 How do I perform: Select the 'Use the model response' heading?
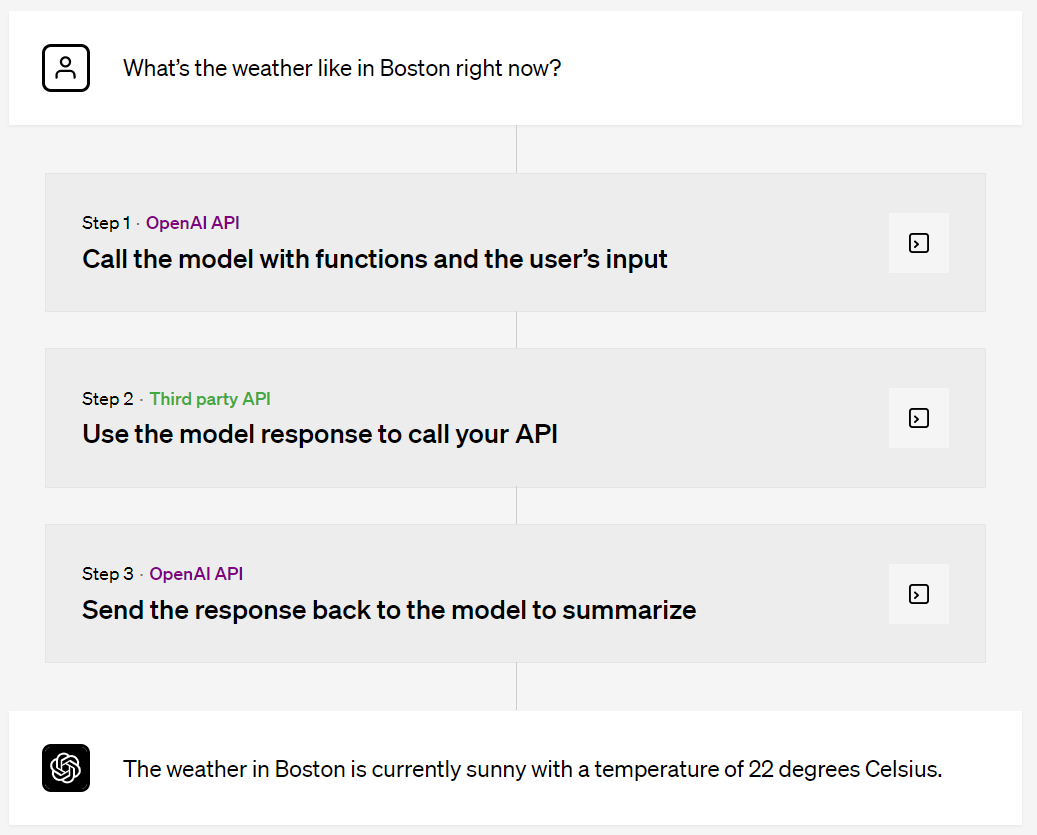coord(320,435)
